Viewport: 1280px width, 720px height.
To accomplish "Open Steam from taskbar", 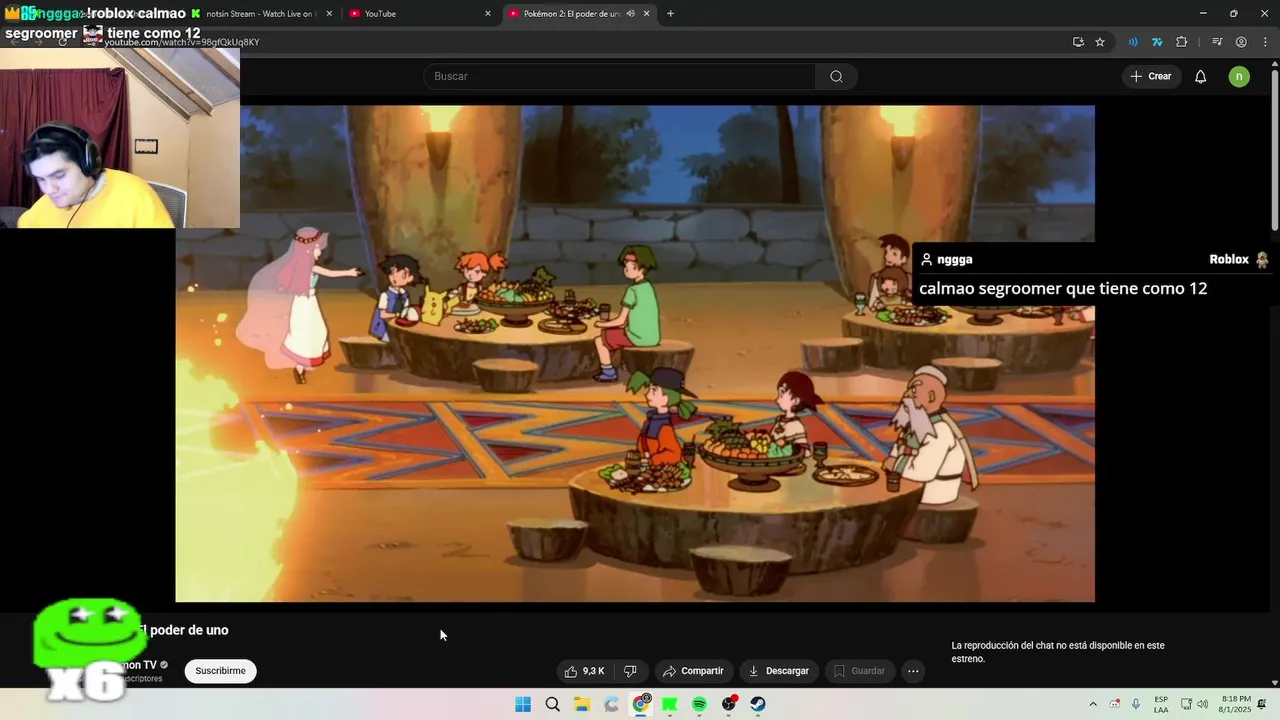I will [758, 704].
